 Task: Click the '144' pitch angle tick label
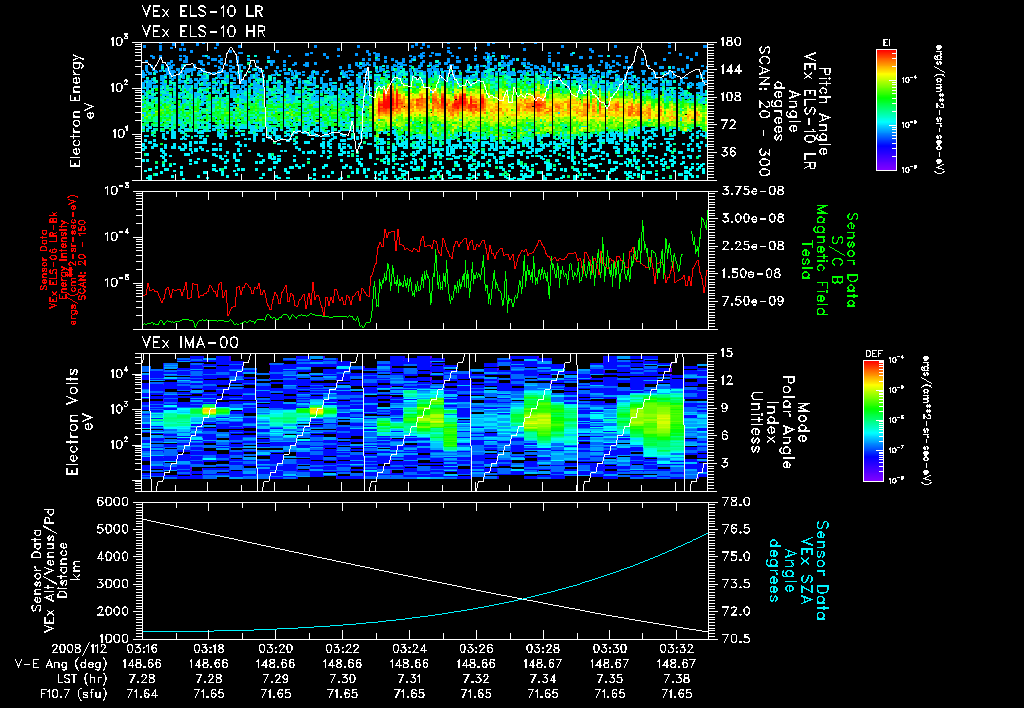tap(730, 69)
